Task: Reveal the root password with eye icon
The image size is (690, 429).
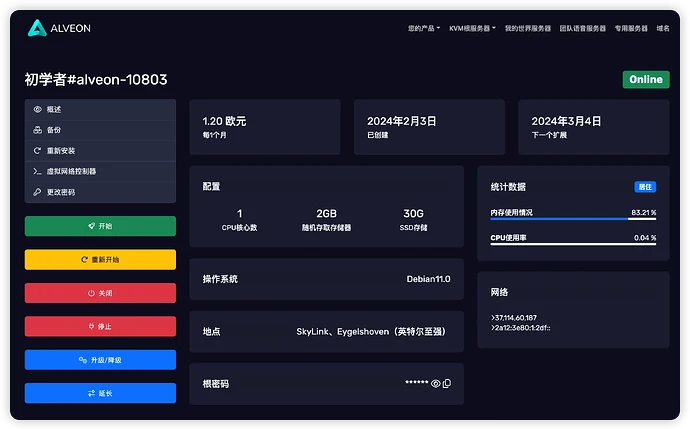Action: [x=436, y=384]
